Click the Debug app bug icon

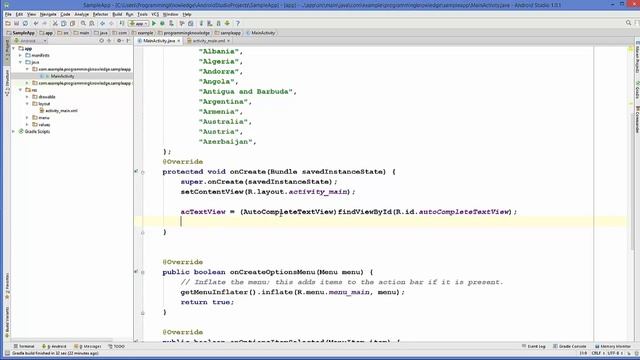pyautogui.click(x=162, y=24)
